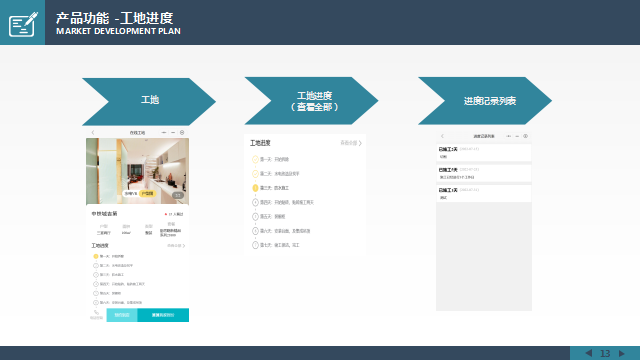Click the viewer count text beside red dot
This screenshot has height=360, width=640.
tap(176, 214)
